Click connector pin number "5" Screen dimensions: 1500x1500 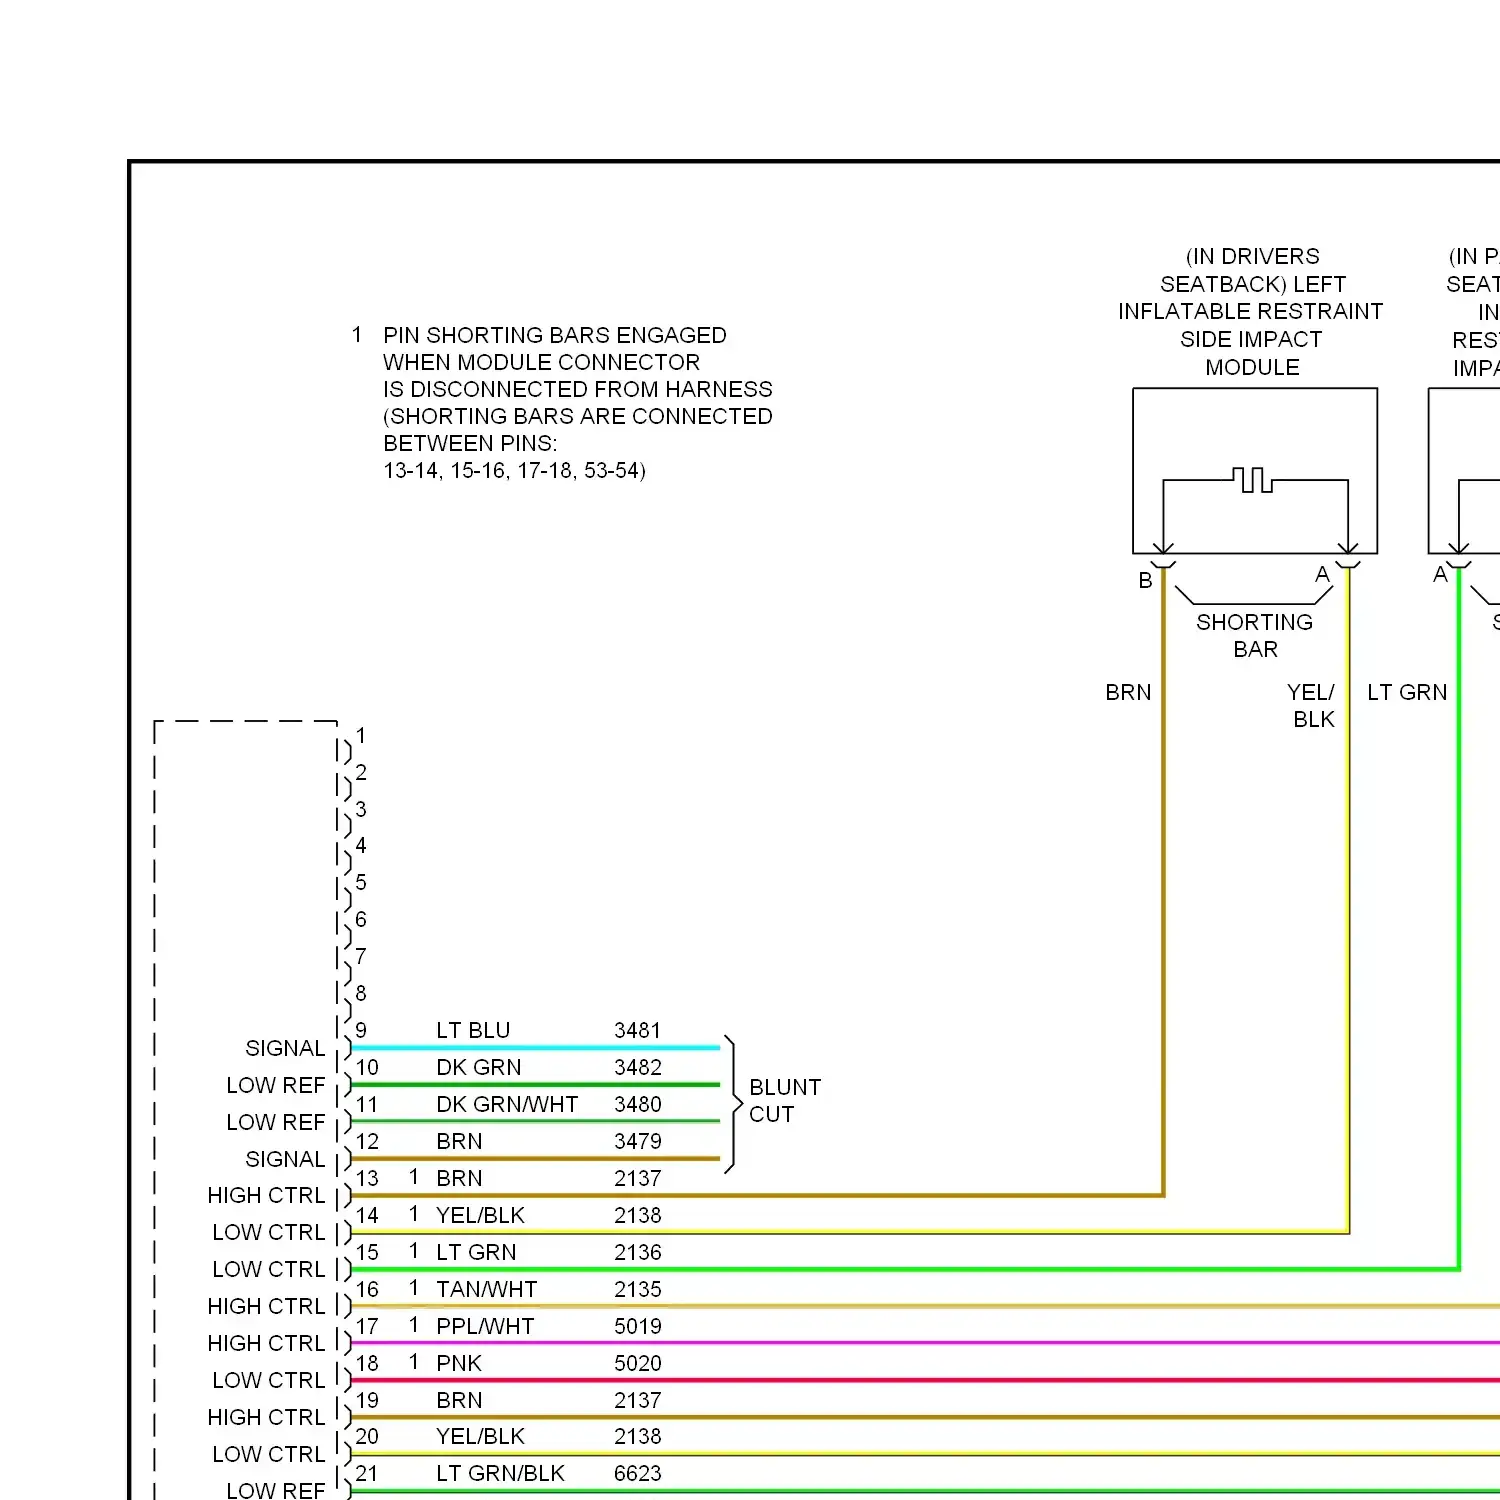(x=361, y=882)
